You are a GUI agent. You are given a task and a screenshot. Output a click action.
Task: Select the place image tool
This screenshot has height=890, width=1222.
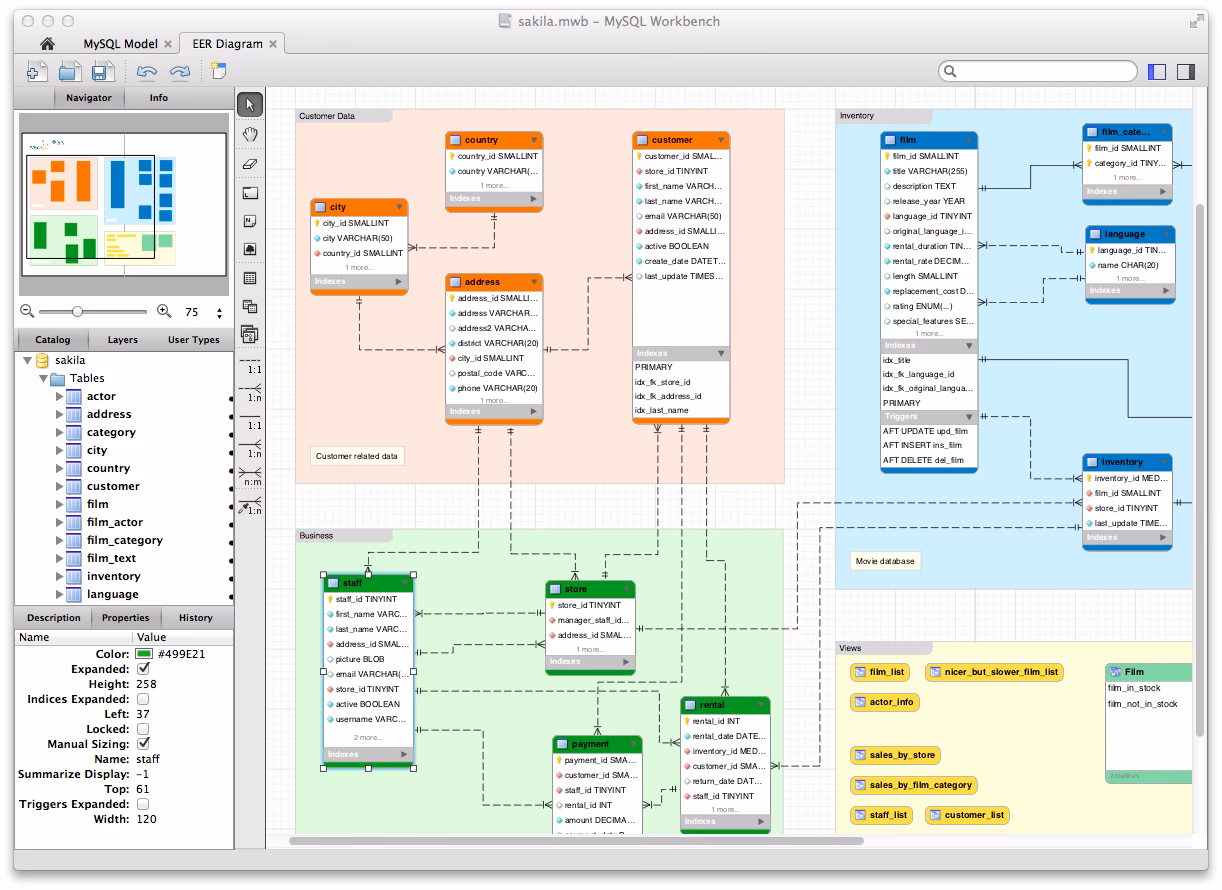[x=250, y=250]
